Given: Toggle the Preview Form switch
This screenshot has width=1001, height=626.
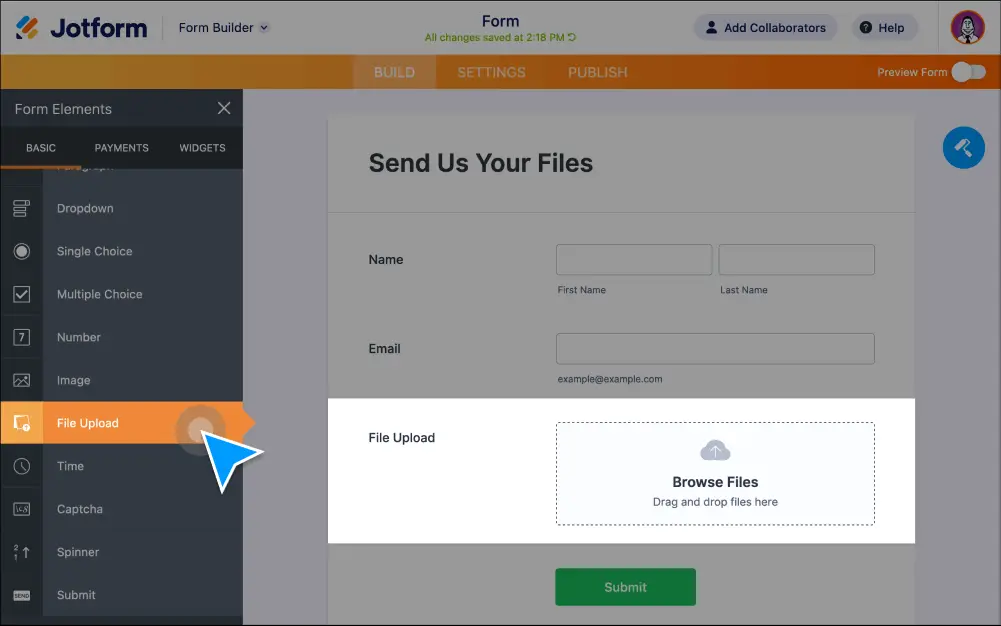Looking at the screenshot, I should coord(967,72).
